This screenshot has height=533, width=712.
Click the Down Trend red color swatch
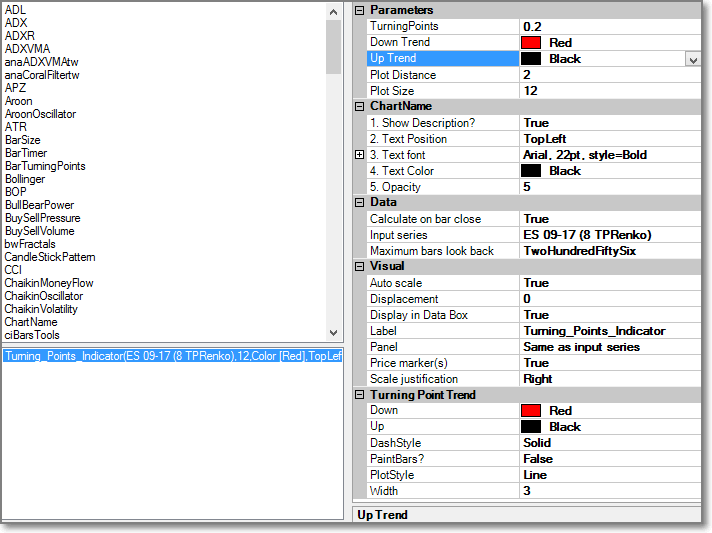(531, 43)
